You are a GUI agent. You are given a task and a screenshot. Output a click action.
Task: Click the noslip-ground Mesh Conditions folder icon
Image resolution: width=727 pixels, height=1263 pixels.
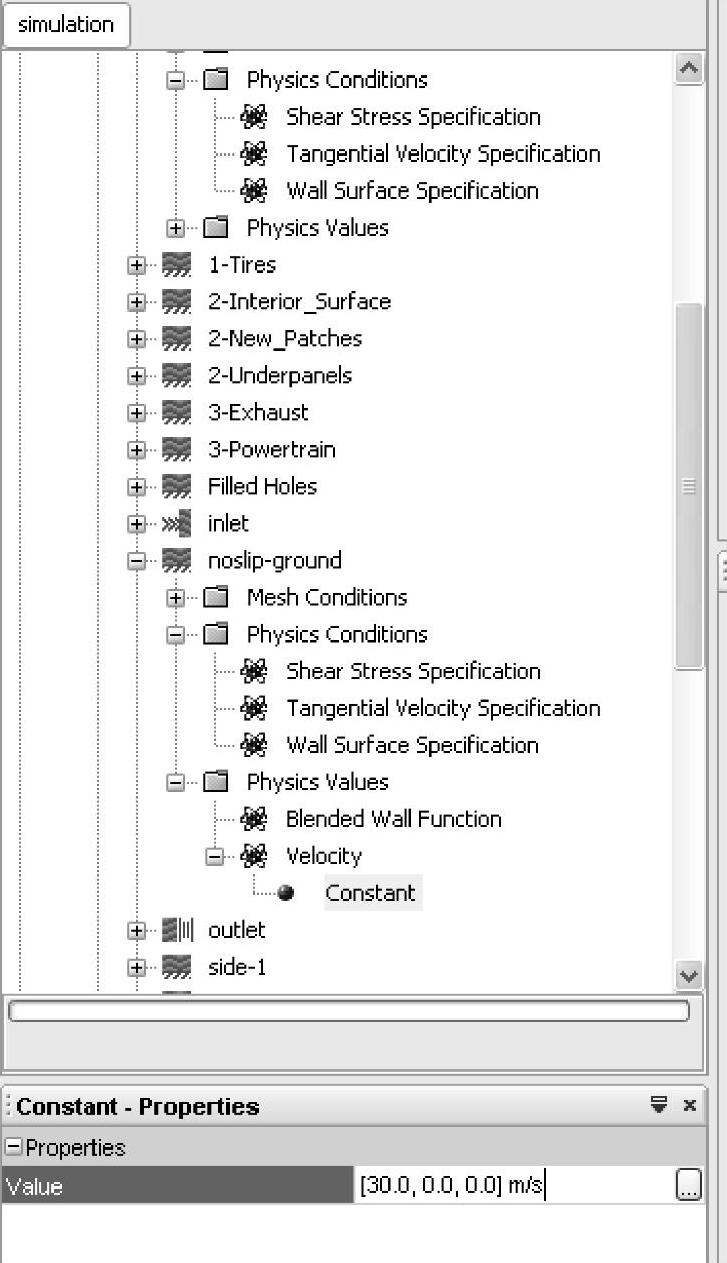(215, 597)
